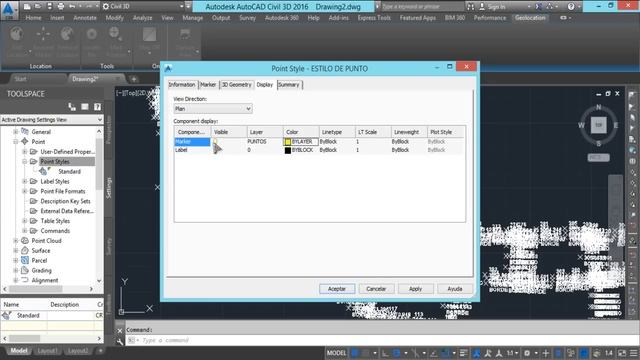Click the Layout1 tab
Image resolution: width=640 pixels, height=360 pixels.
tap(47, 351)
